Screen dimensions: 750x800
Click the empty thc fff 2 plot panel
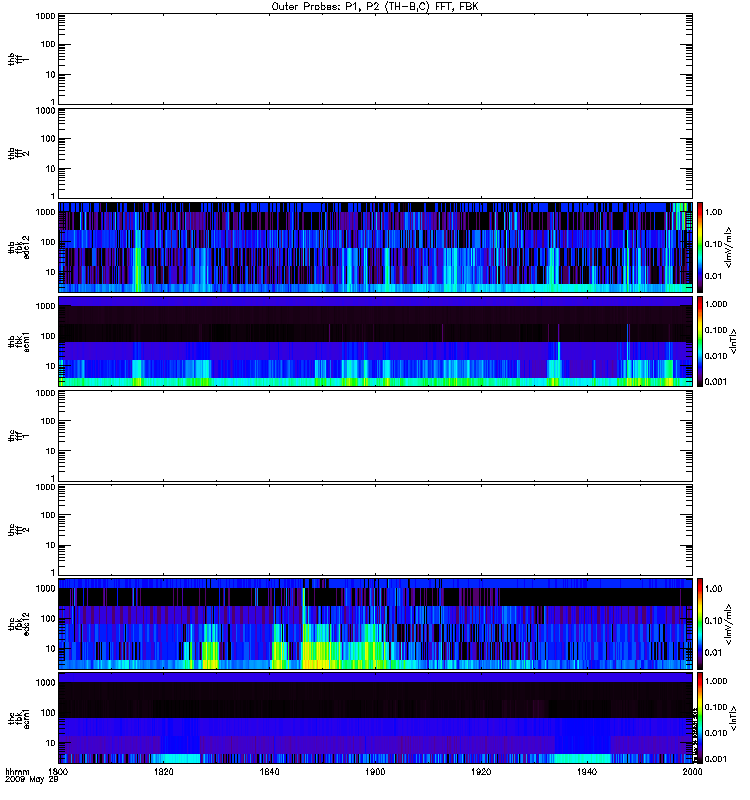(375, 530)
